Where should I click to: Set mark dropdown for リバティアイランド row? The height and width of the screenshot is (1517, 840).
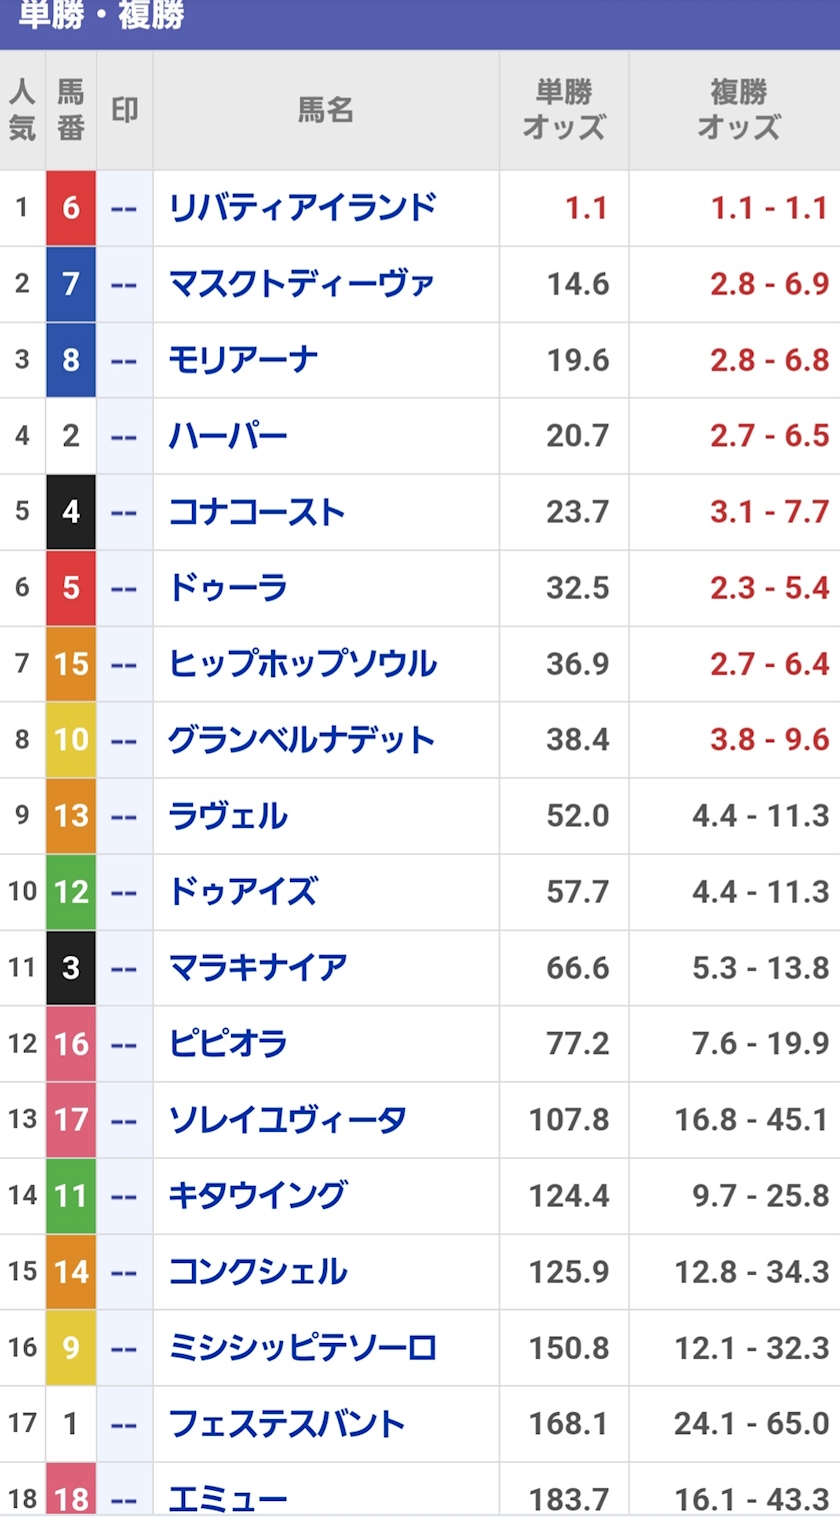[124, 208]
